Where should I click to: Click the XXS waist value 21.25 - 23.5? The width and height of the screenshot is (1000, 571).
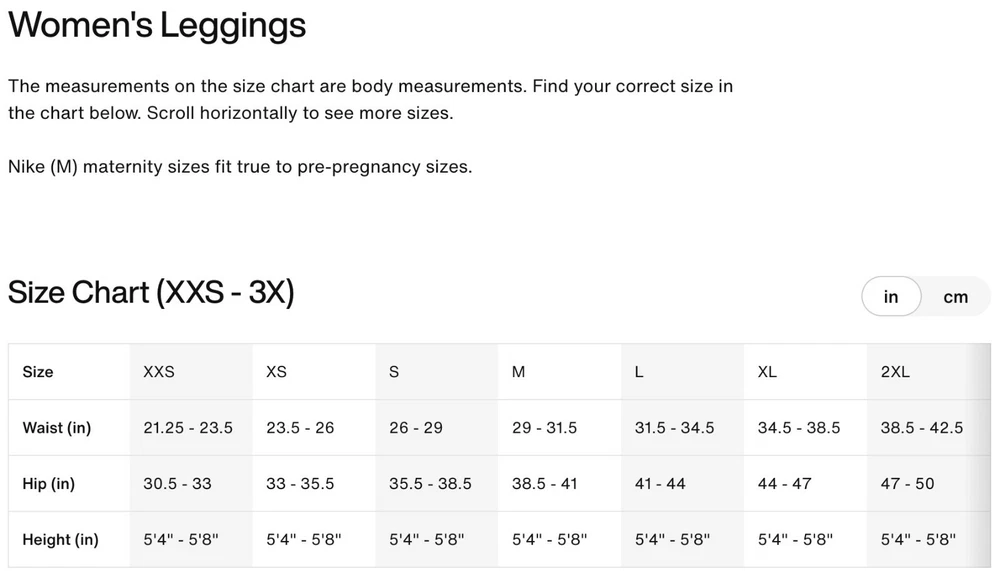(x=188, y=428)
